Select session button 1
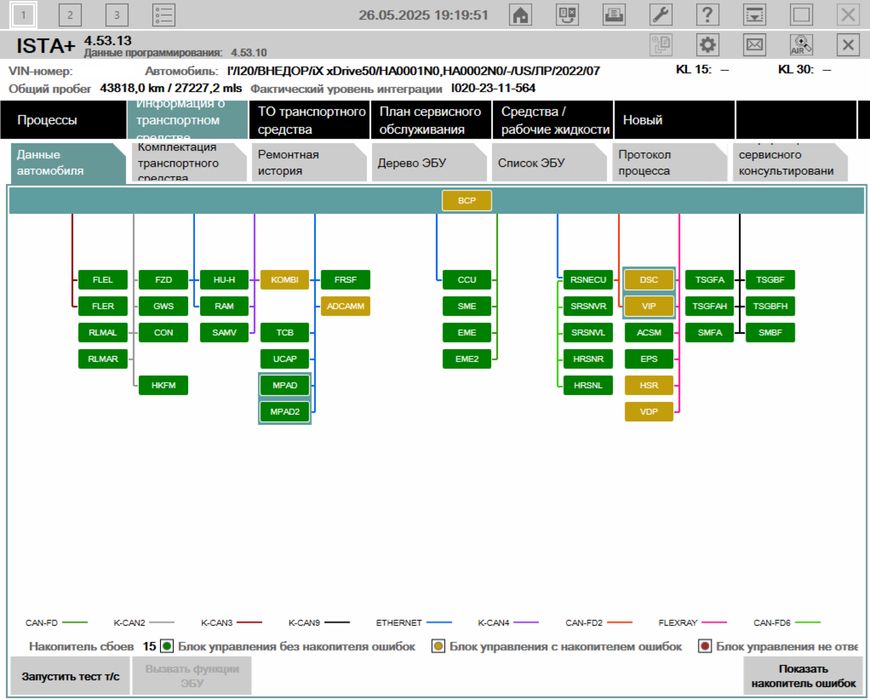 point(23,15)
